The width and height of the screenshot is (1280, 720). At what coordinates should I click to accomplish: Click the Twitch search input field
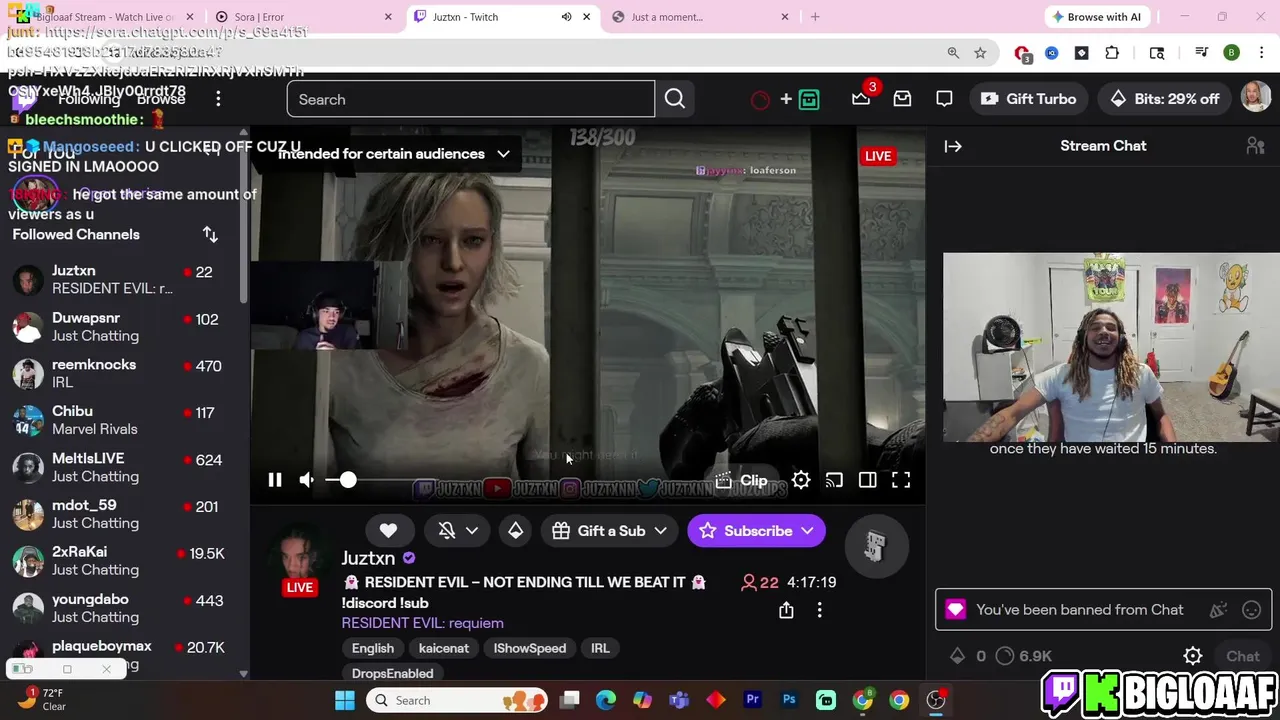(471, 99)
